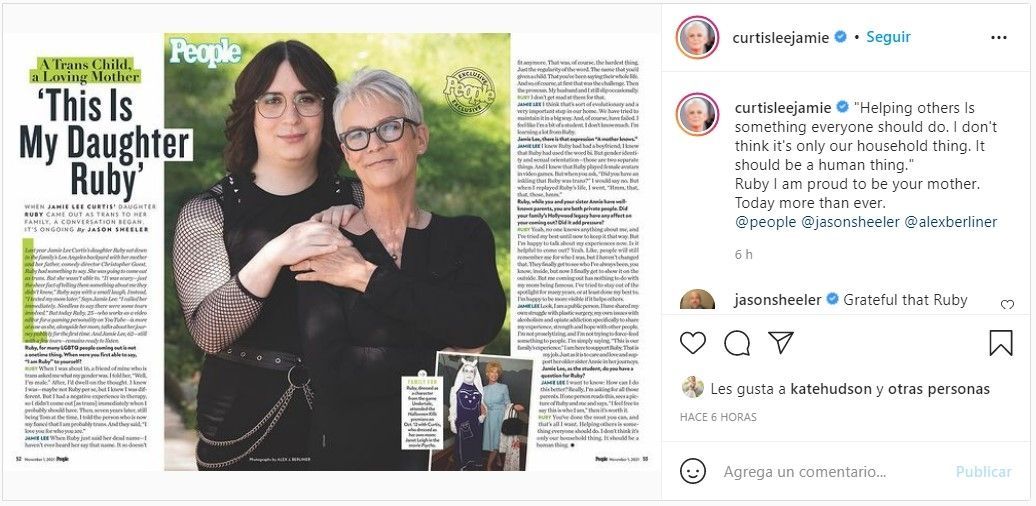Image resolution: width=1036 pixels, height=506 pixels.
Task: Open emoji picker smiley icon
Action: (x=692, y=472)
